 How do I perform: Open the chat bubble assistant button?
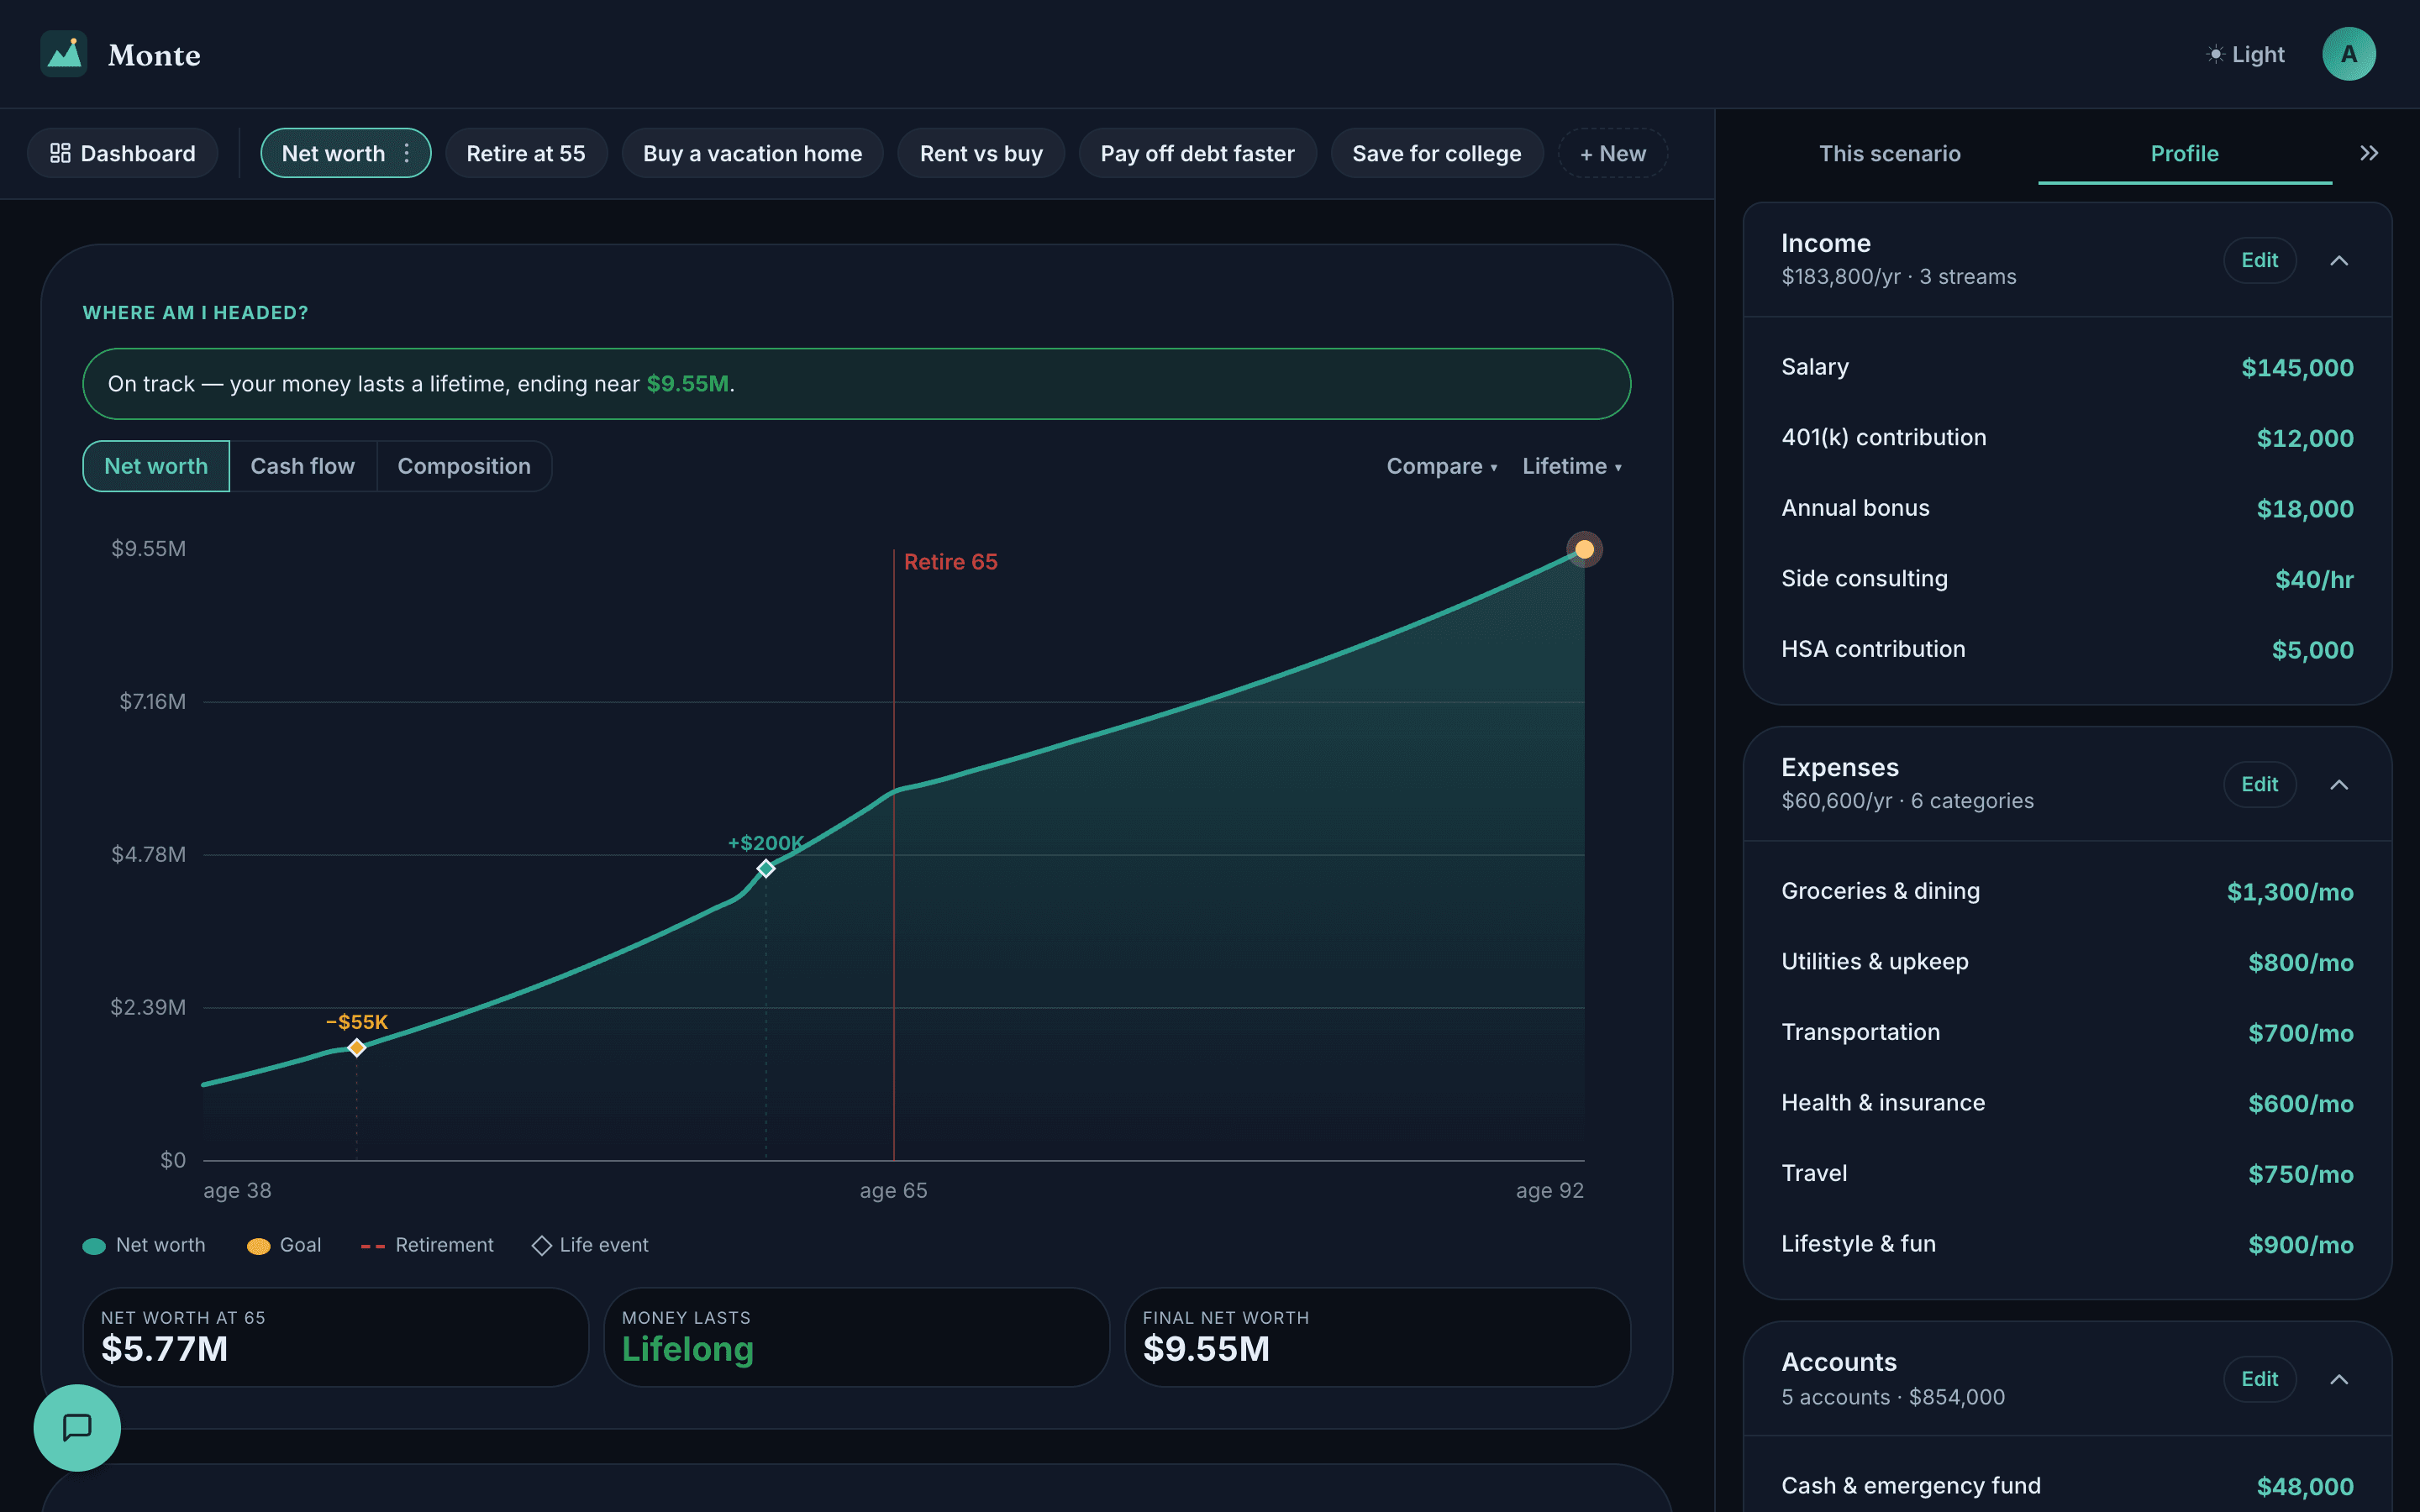77,1427
